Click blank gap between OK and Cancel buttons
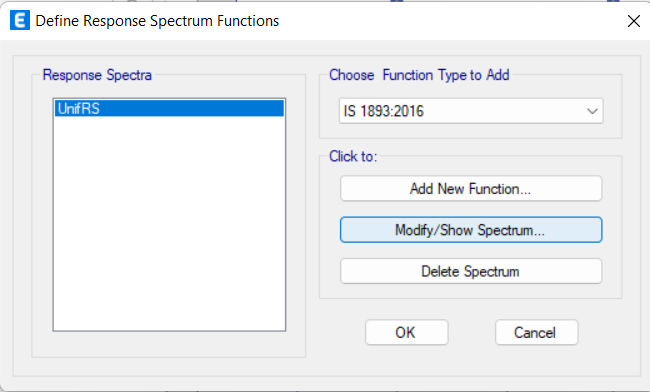This screenshot has height=392, width=650. pyautogui.click(x=471, y=332)
